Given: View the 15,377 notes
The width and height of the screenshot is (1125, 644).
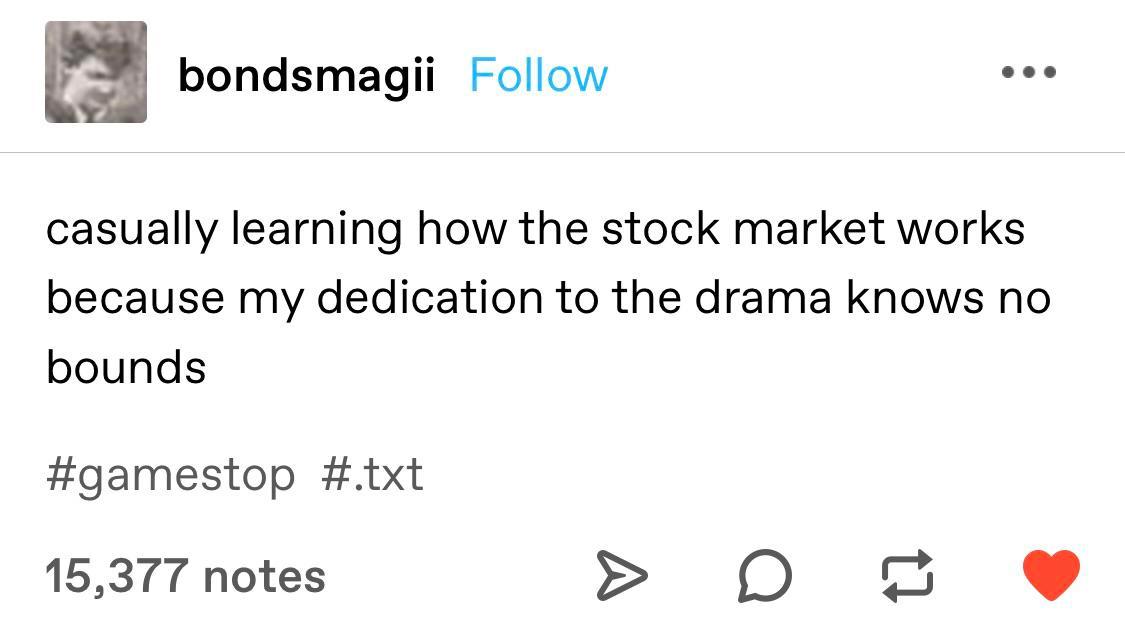Looking at the screenshot, I should tap(185, 576).
